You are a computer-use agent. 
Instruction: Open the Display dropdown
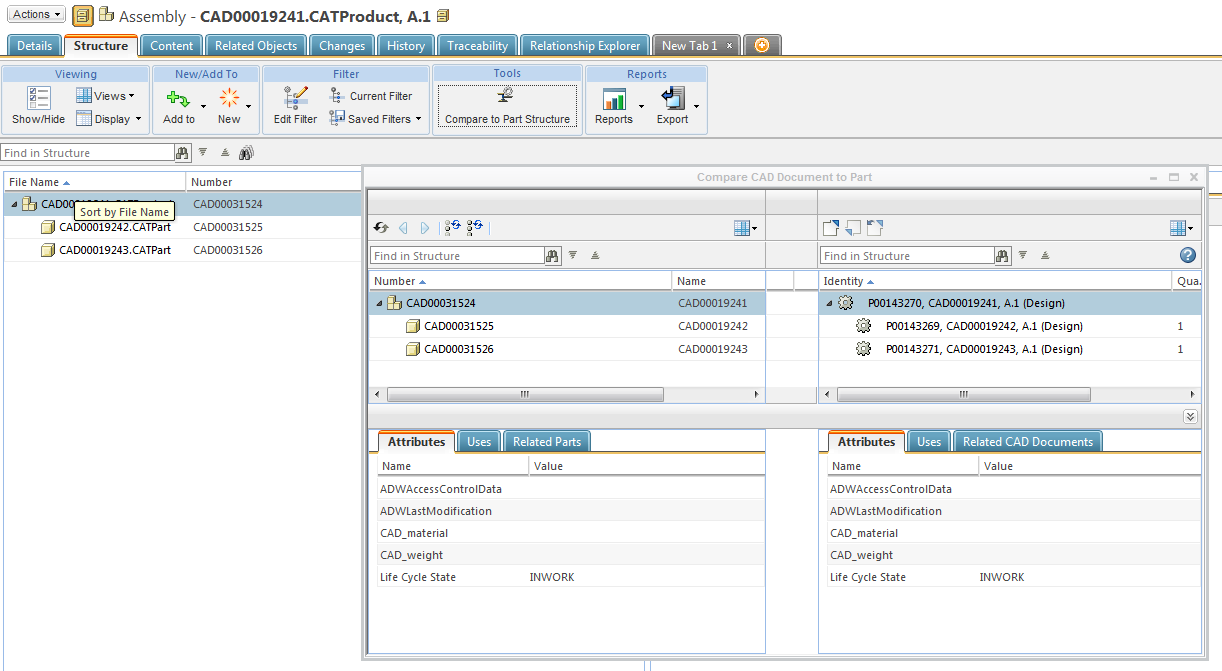pyautogui.click(x=108, y=118)
